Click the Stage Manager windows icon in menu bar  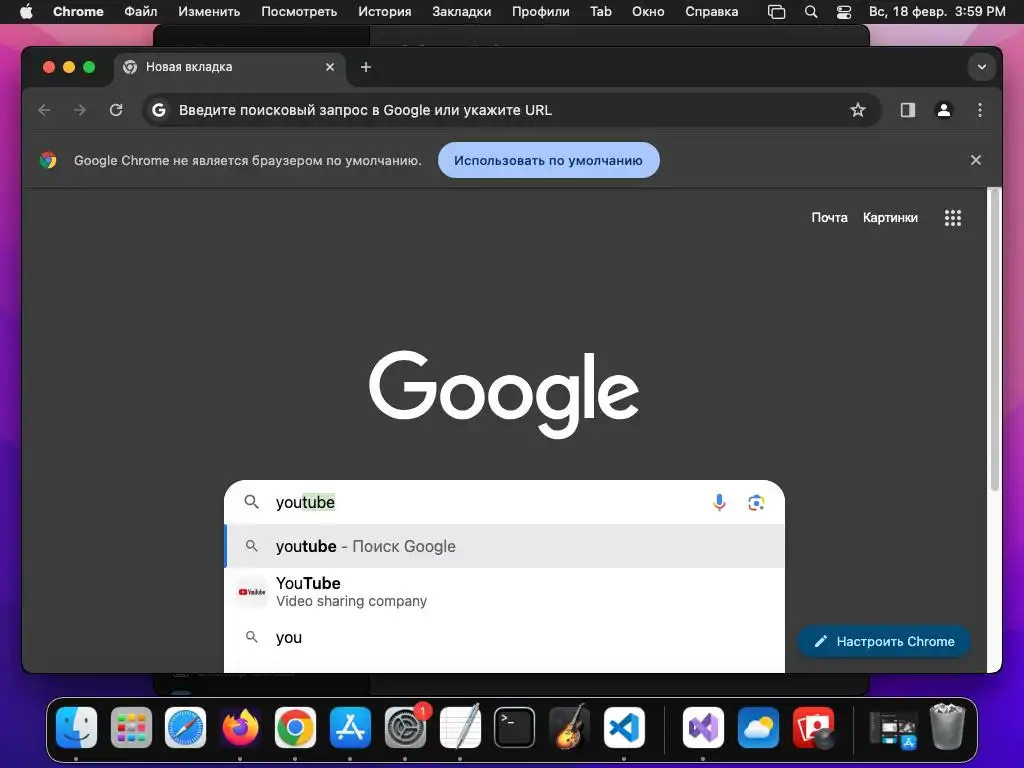(776, 12)
